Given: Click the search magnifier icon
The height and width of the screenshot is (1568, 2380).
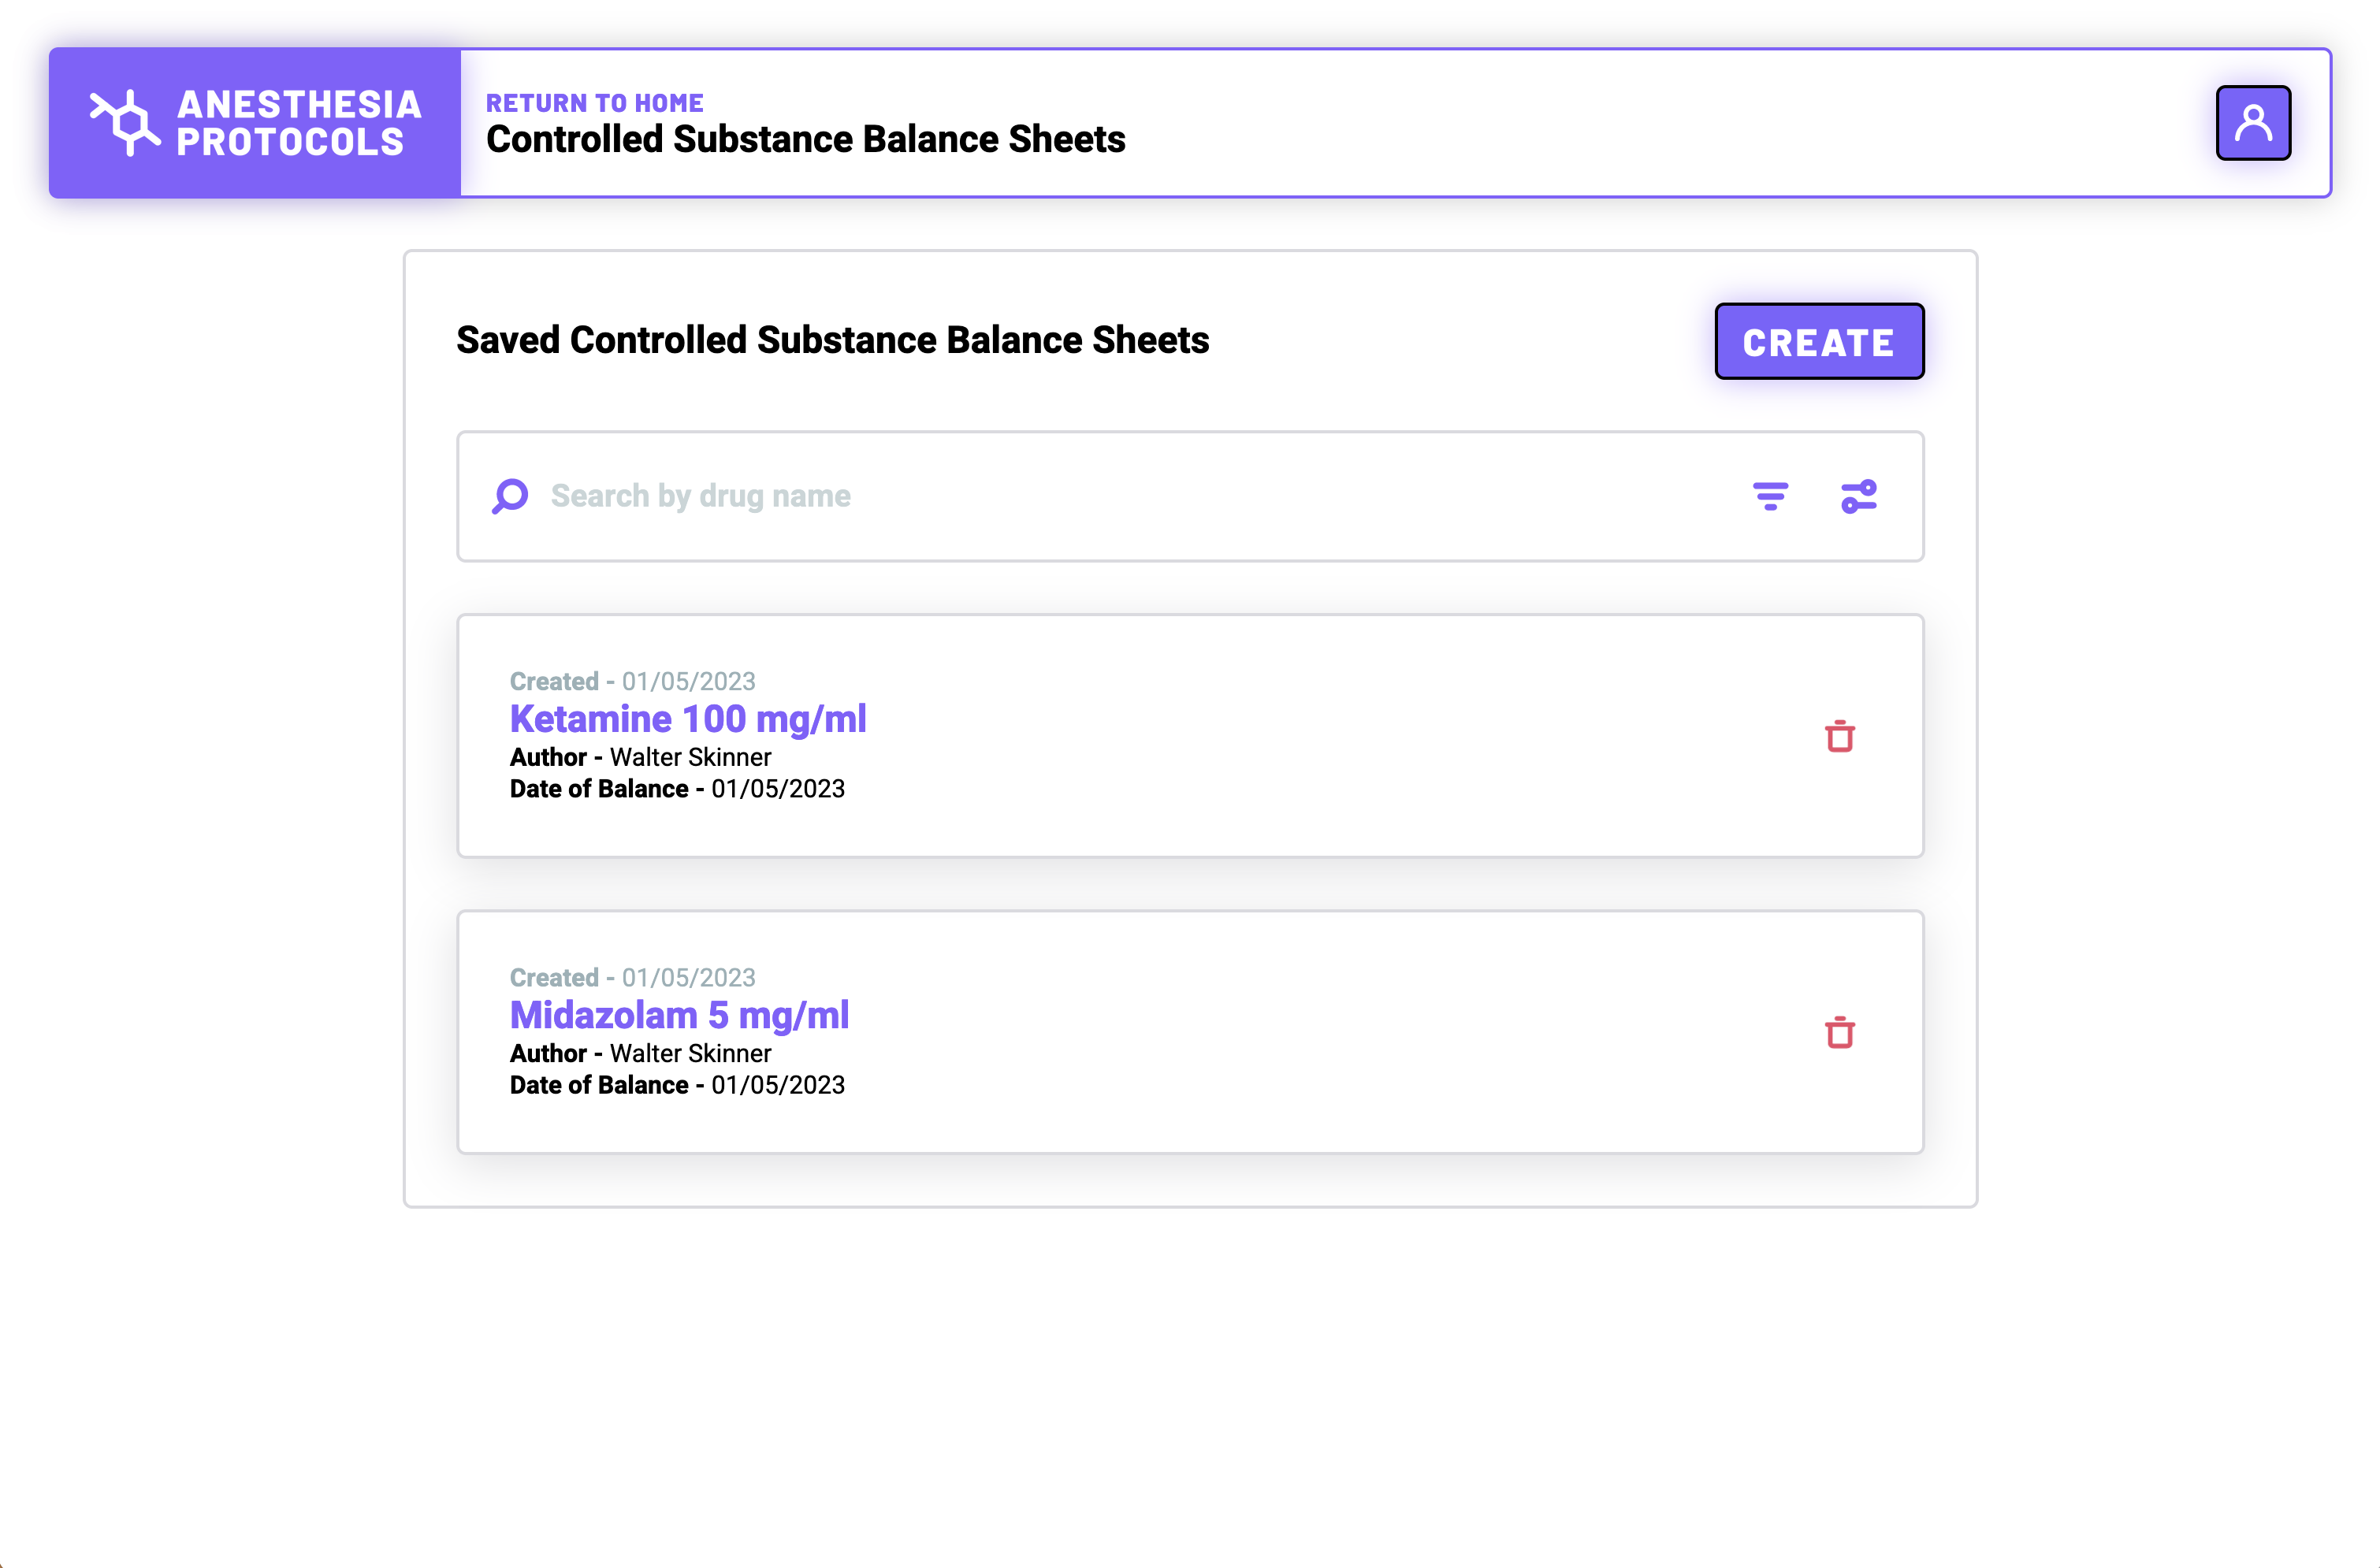Looking at the screenshot, I should 510,496.
